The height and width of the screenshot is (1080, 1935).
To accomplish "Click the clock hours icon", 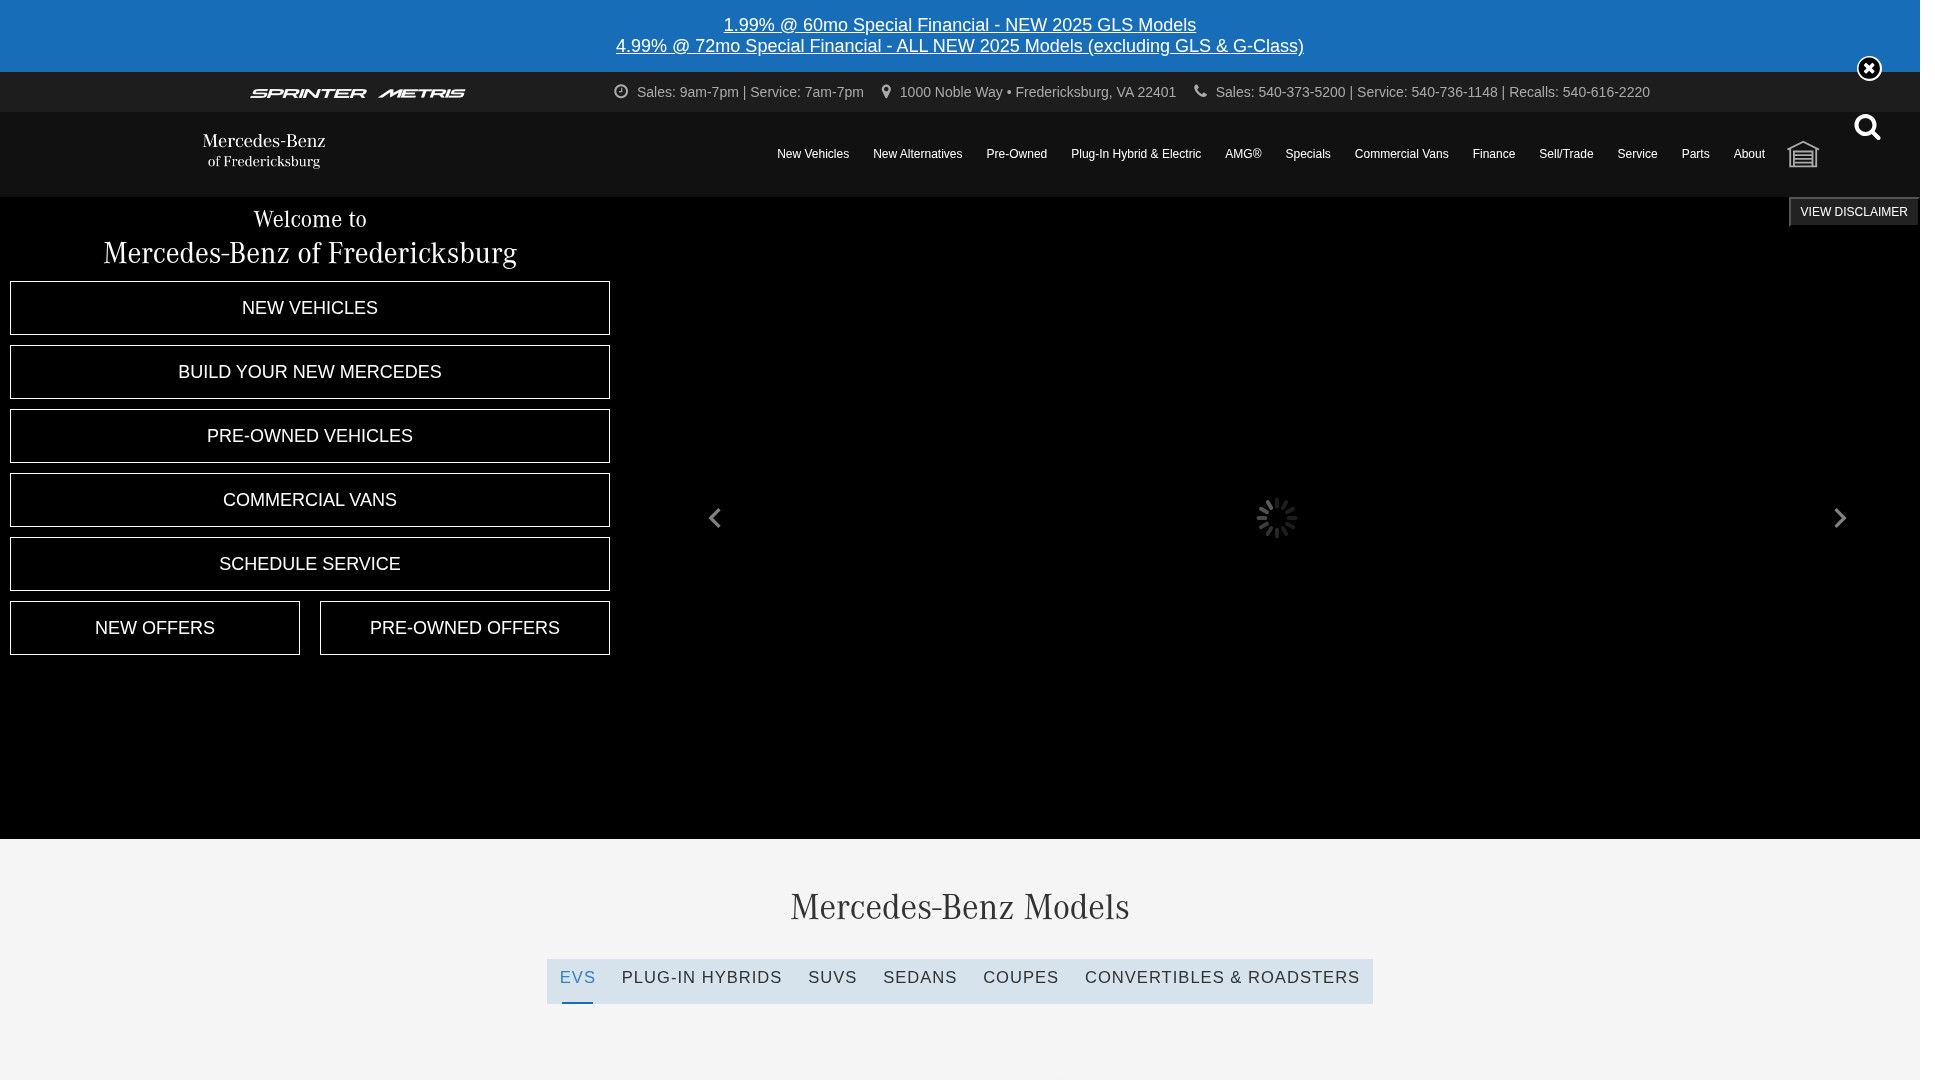I will 621,91.
